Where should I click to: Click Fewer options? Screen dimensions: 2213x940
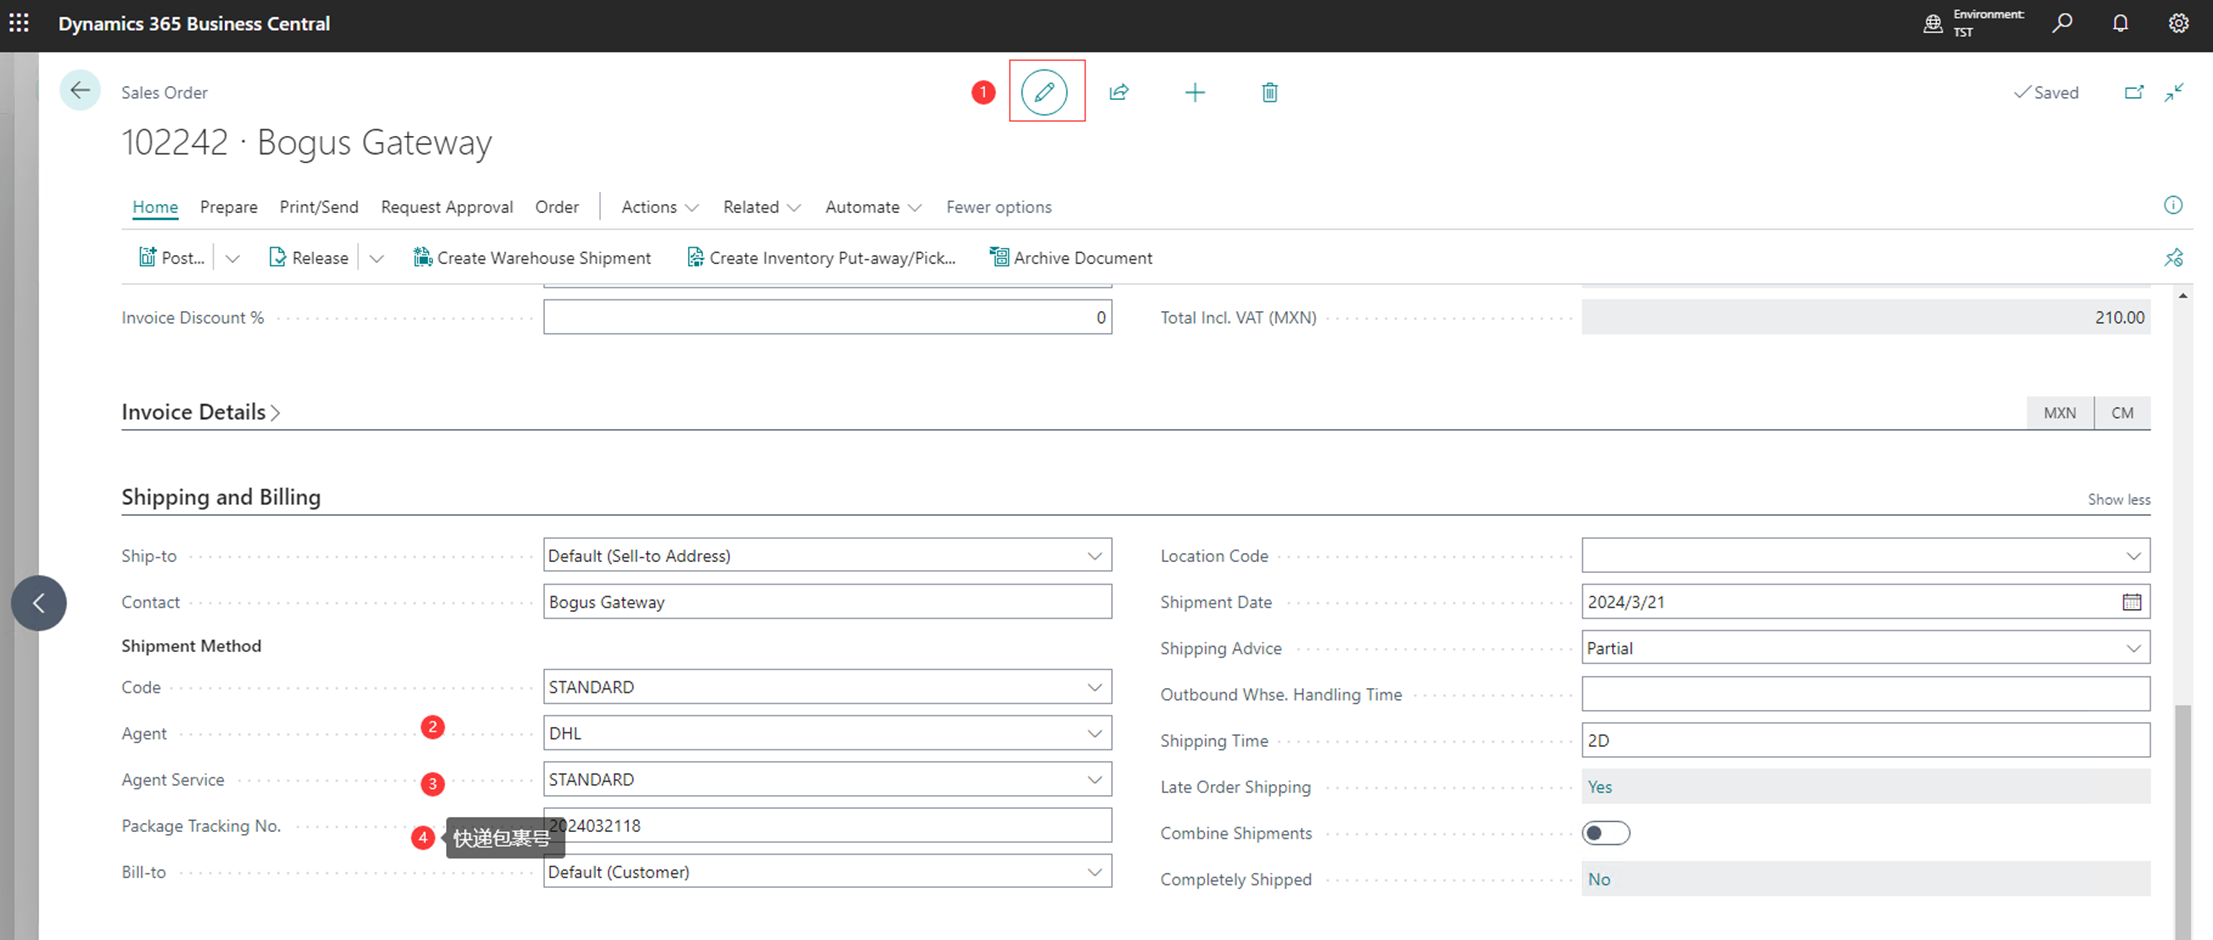click(999, 207)
